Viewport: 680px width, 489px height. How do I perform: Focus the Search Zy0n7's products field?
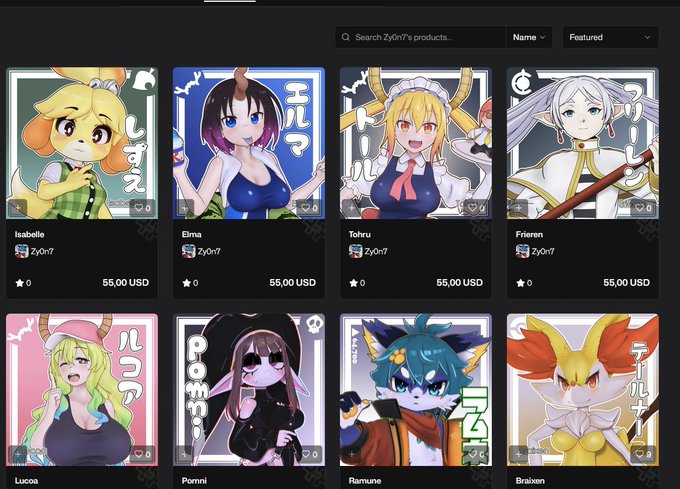[420, 37]
